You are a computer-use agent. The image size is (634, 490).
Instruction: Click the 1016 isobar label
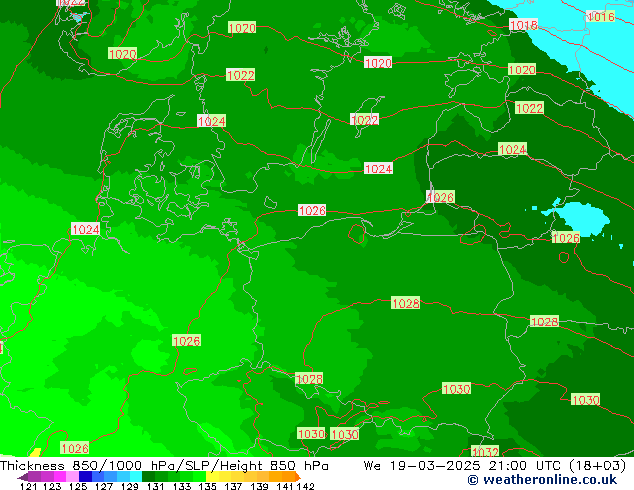coord(600,17)
